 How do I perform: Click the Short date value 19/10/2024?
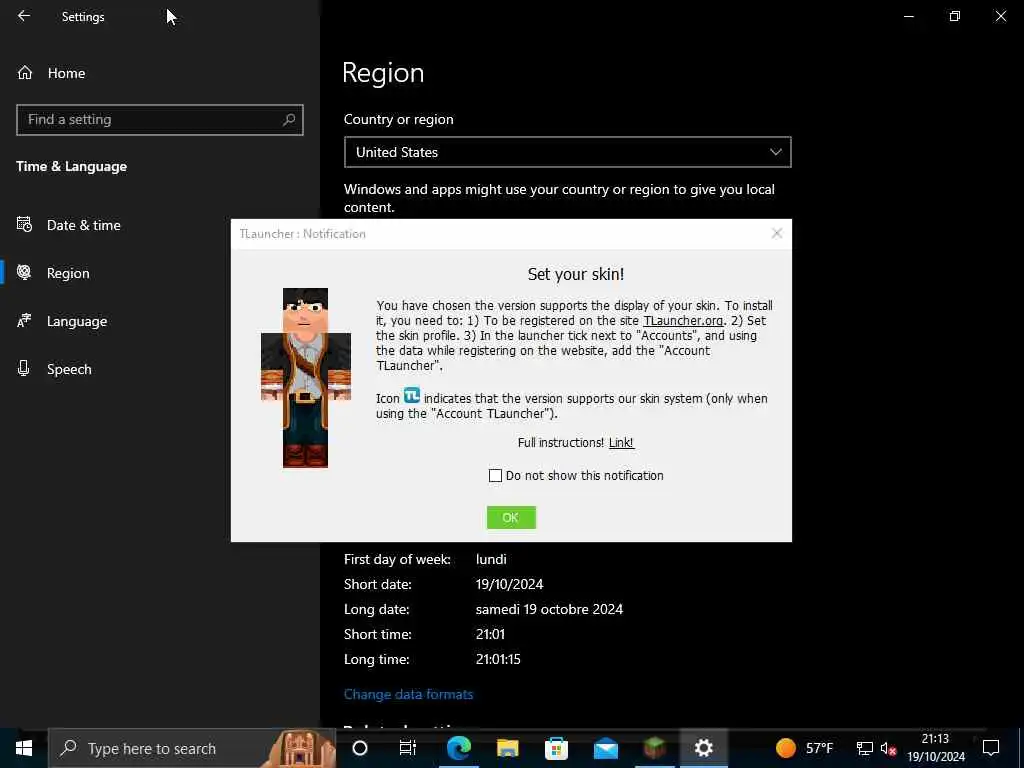[509, 584]
